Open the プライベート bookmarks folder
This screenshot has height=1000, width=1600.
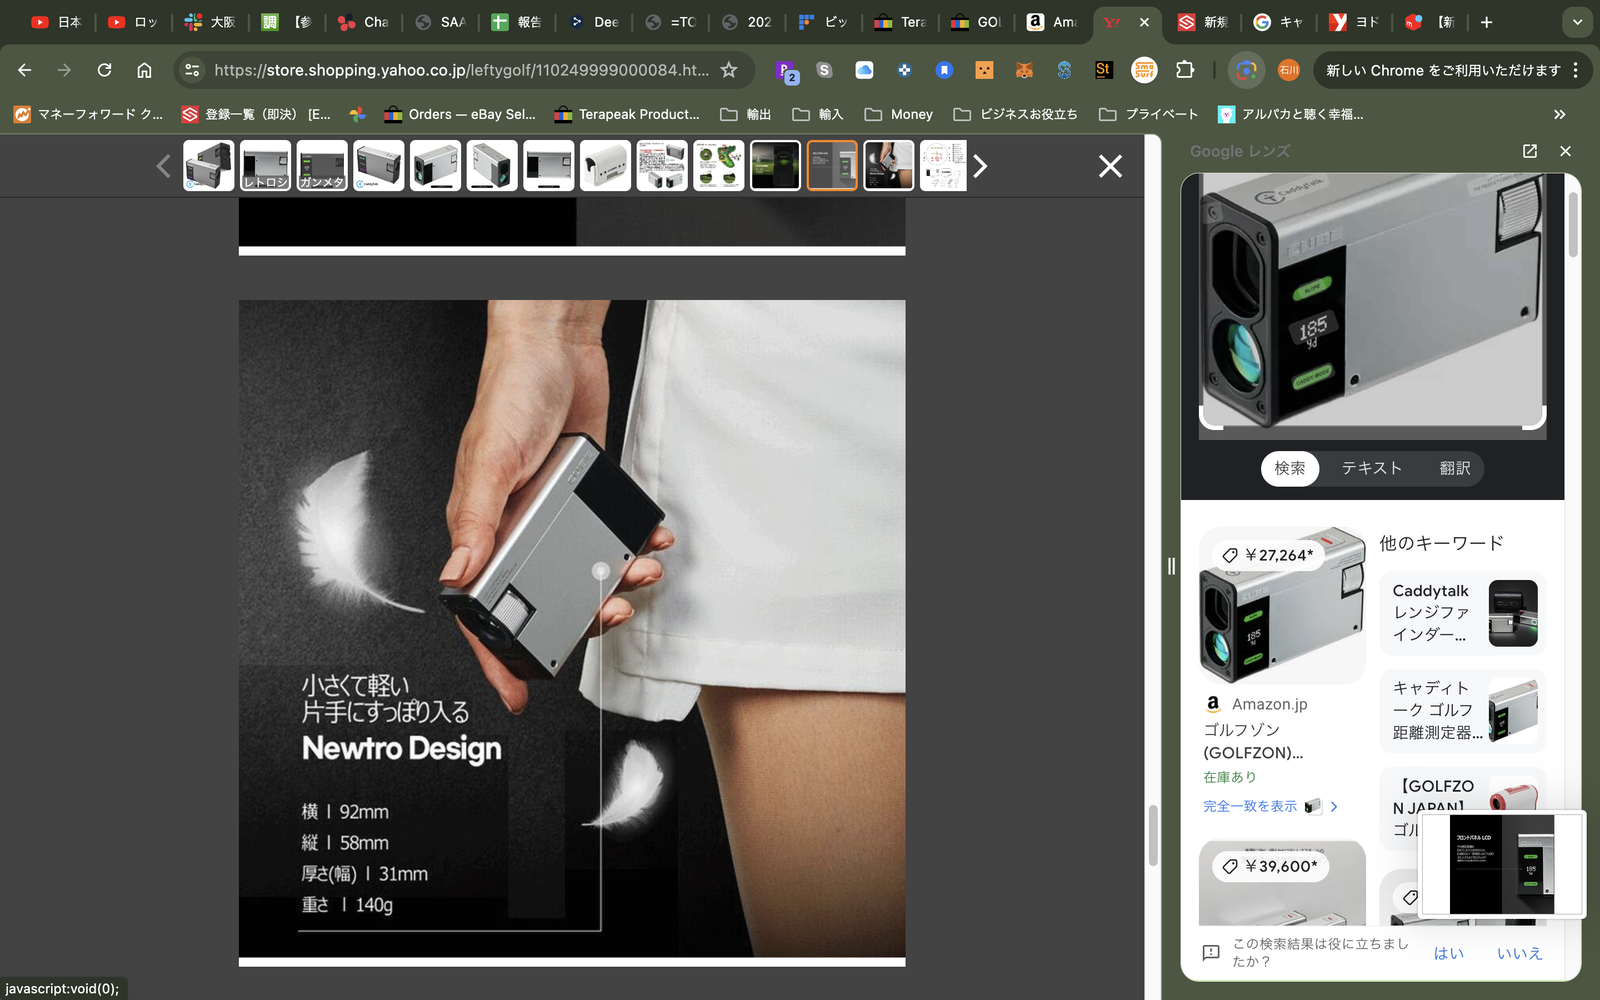point(1148,114)
